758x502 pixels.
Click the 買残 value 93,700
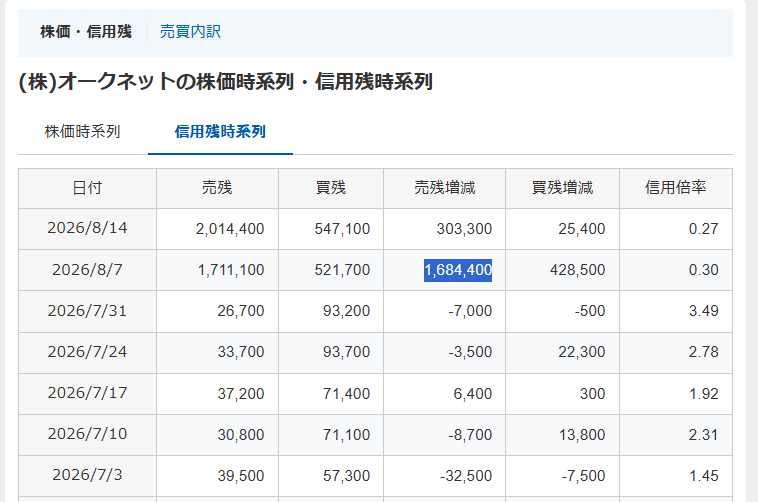347,352
